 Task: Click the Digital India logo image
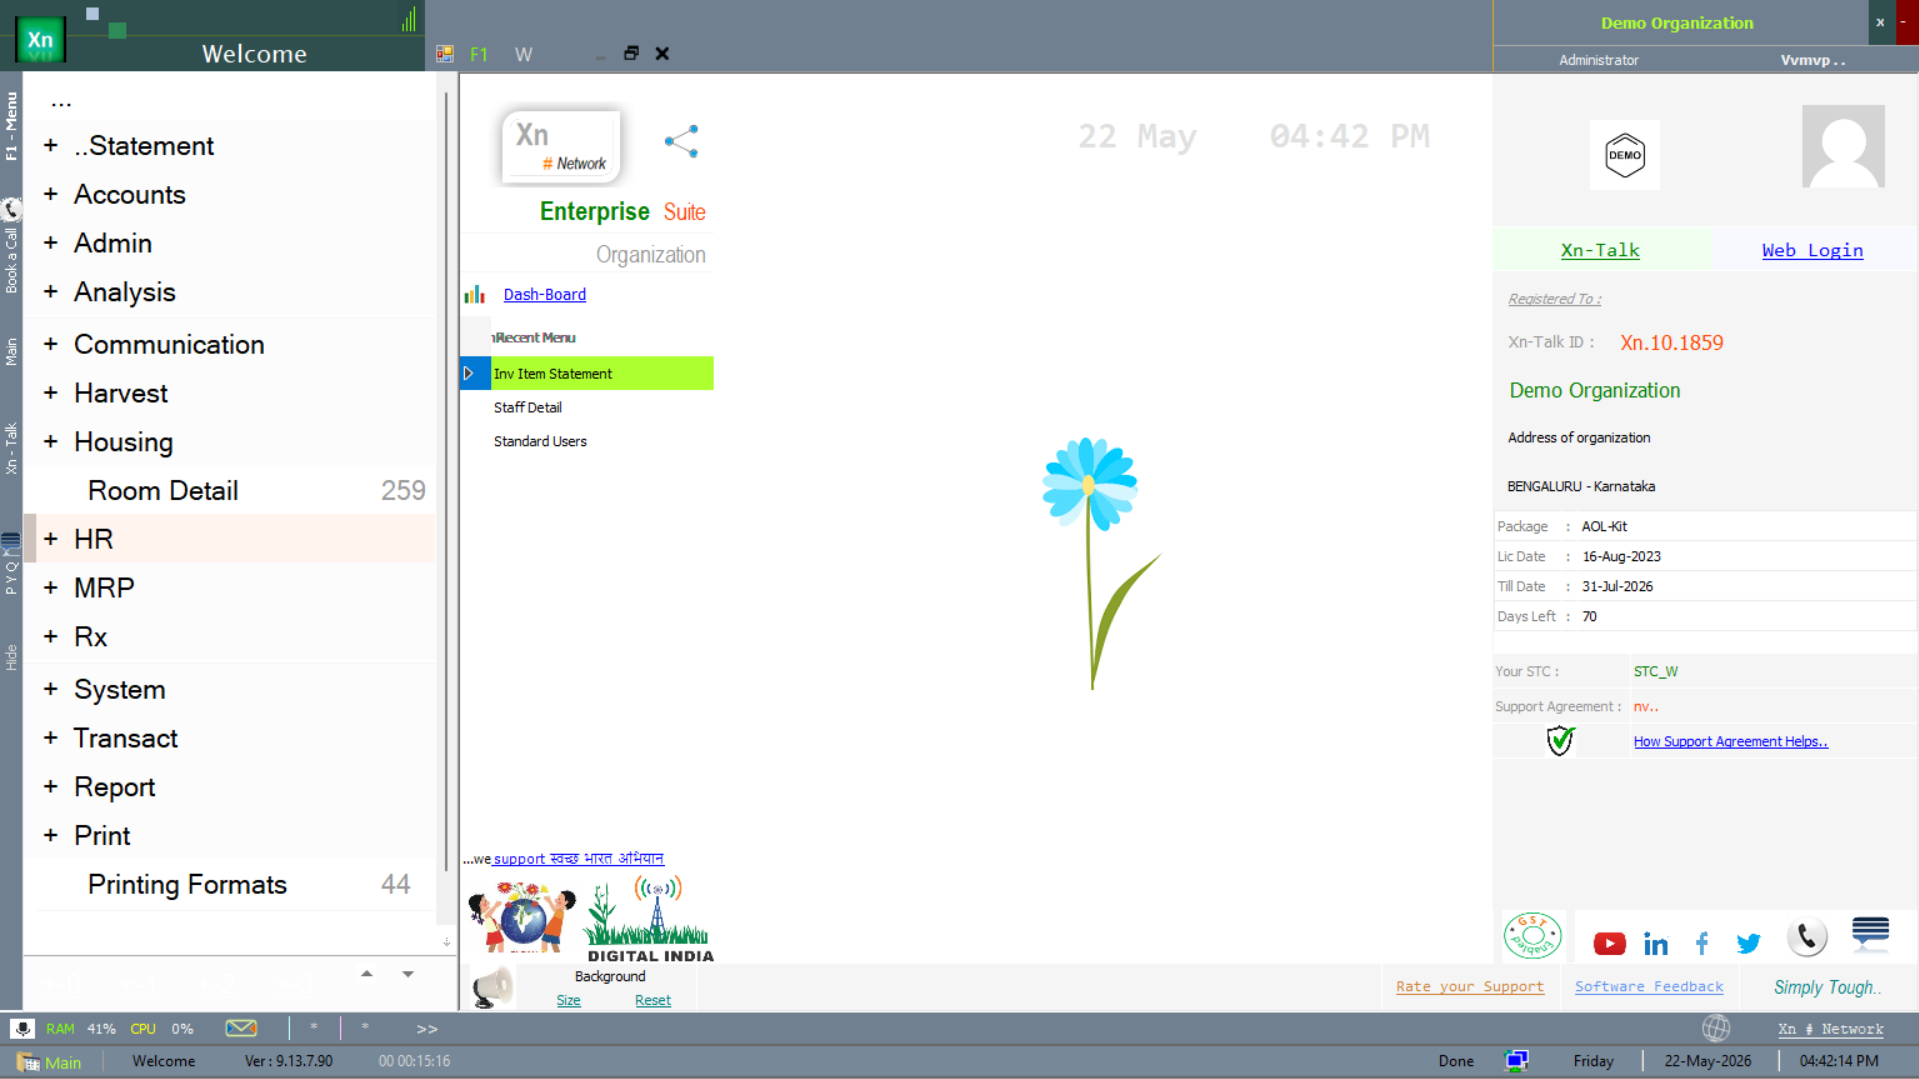650,920
